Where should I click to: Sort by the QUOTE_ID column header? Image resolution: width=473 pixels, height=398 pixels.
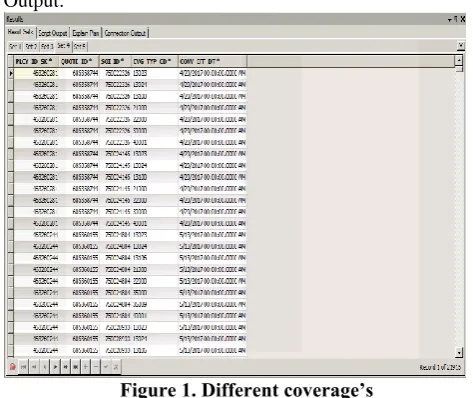(79, 61)
